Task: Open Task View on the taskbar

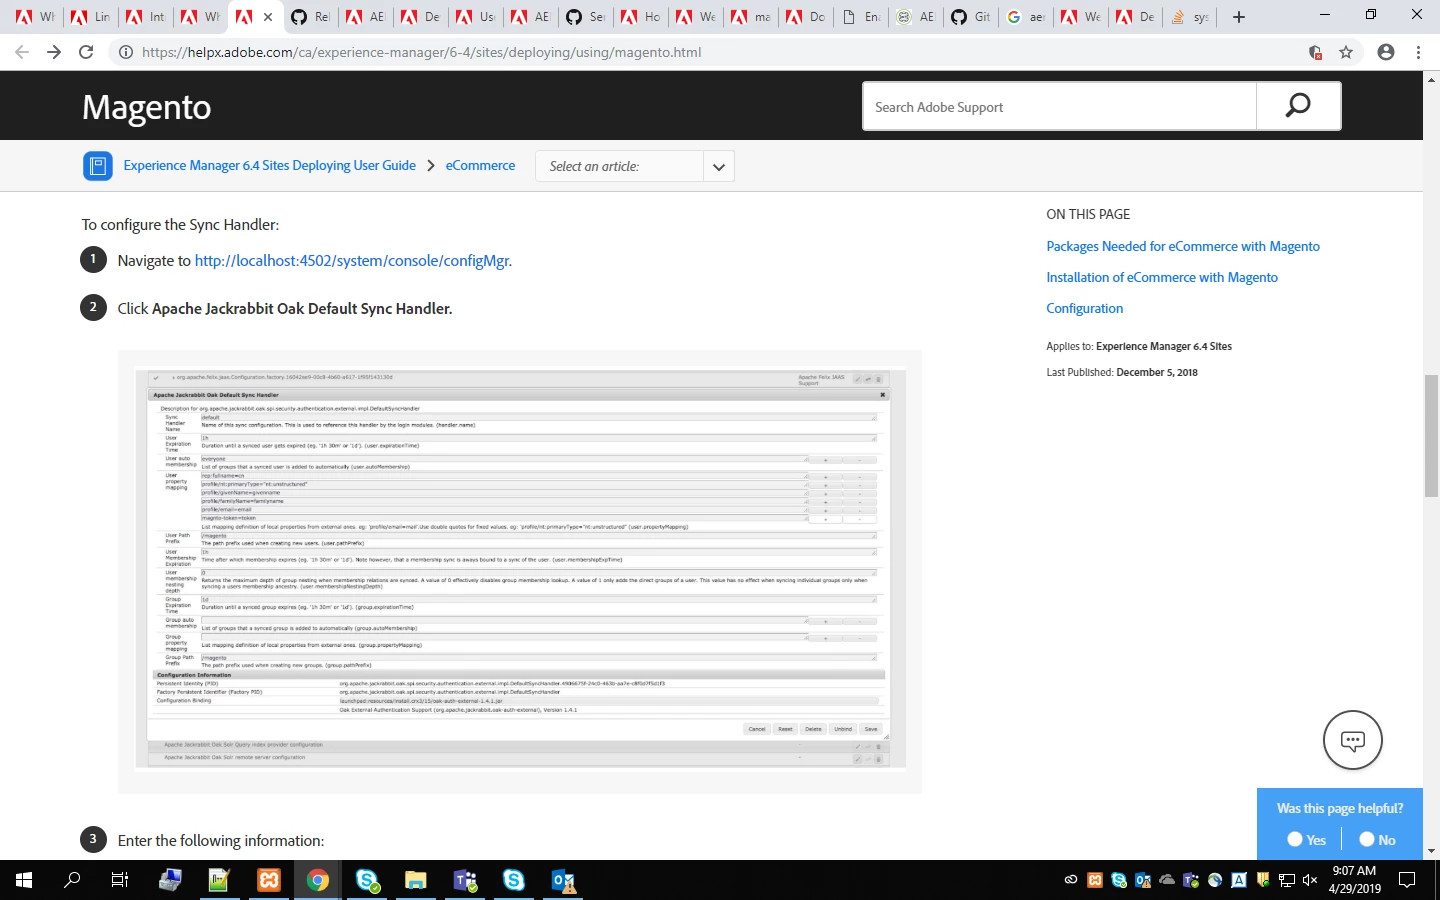Action: click(x=120, y=880)
